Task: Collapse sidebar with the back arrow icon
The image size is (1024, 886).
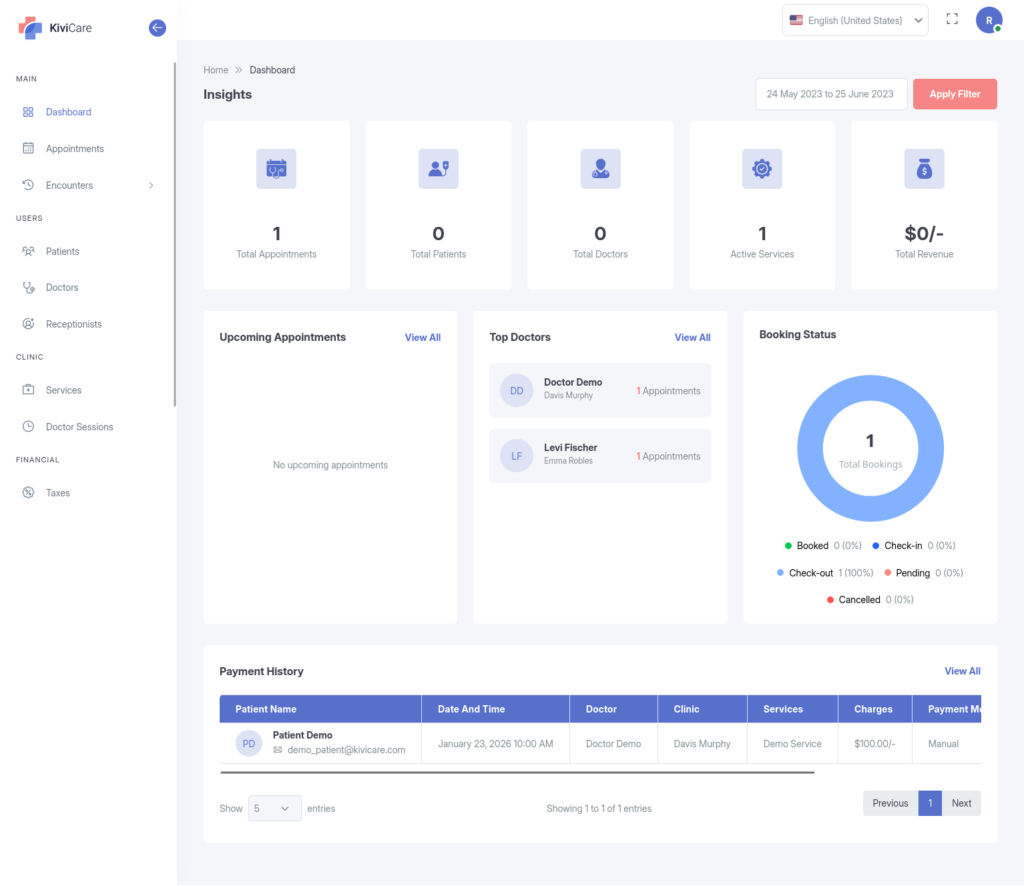Action: (x=157, y=28)
